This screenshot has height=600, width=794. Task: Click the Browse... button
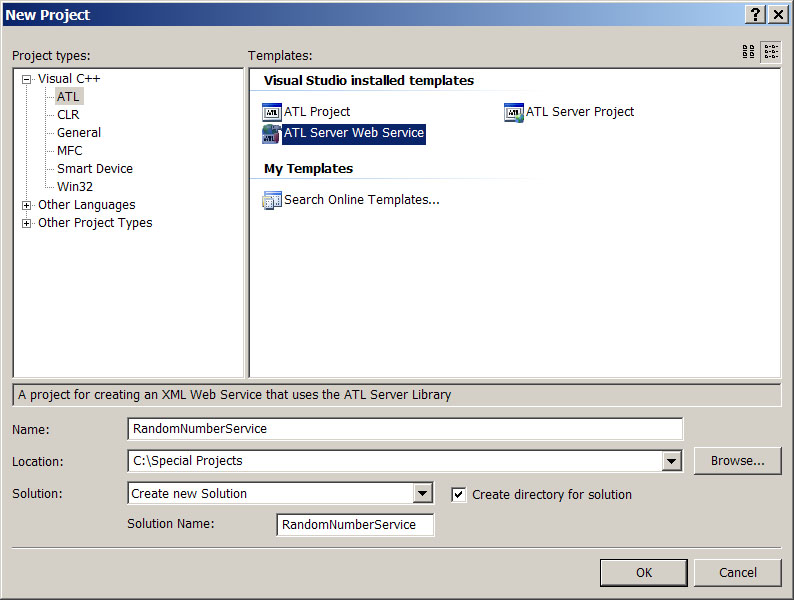point(737,461)
